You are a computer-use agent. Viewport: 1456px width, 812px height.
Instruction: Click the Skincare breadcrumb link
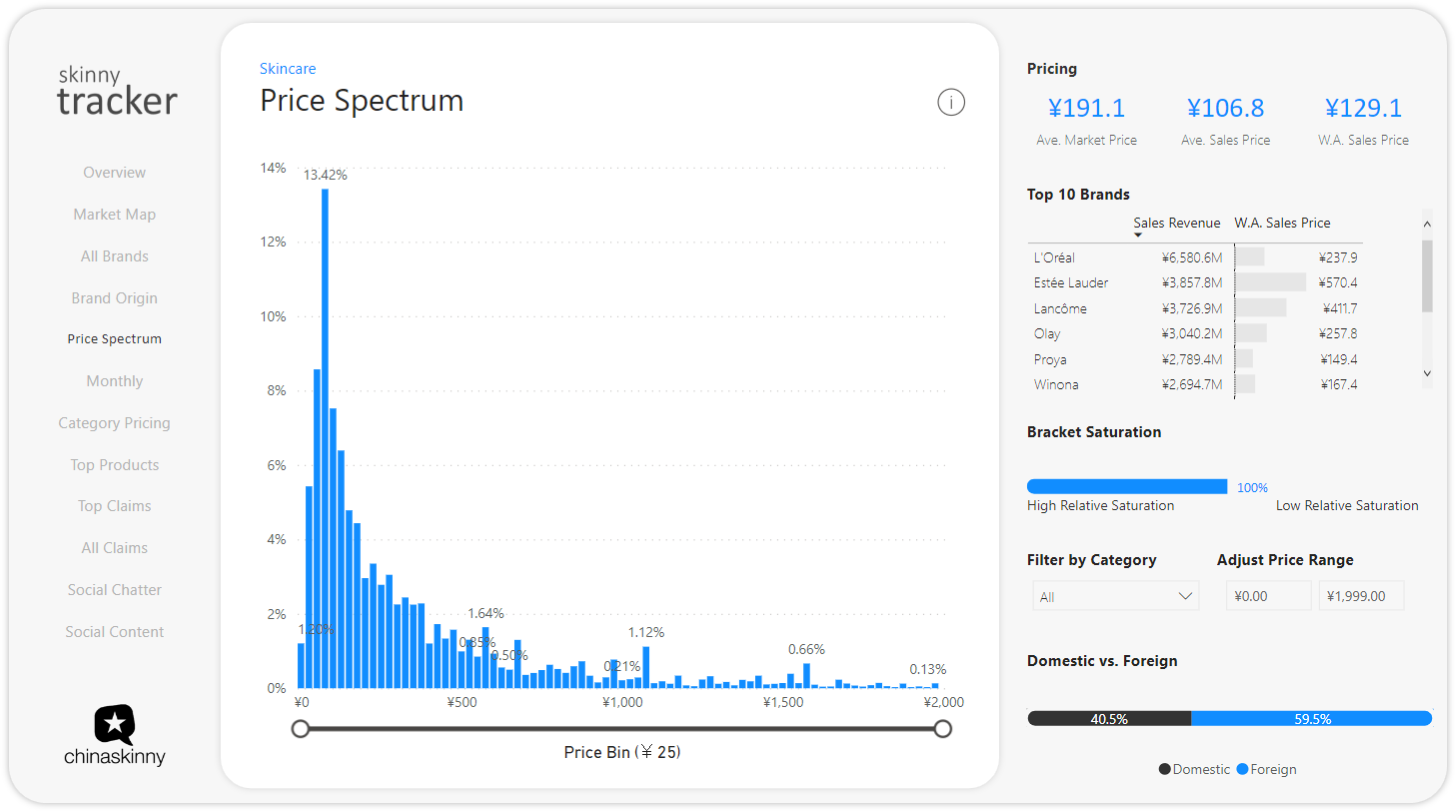point(287,69)
